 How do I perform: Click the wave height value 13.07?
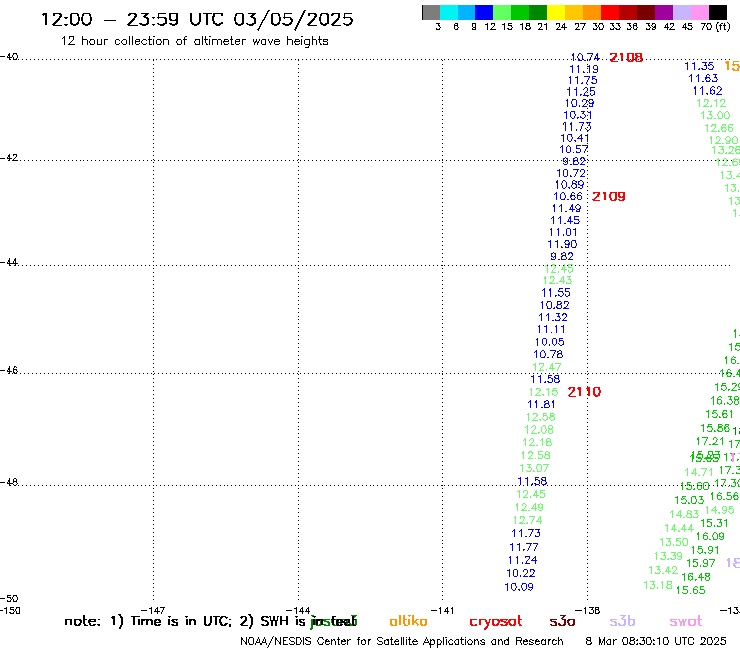[x=534, y=468]
